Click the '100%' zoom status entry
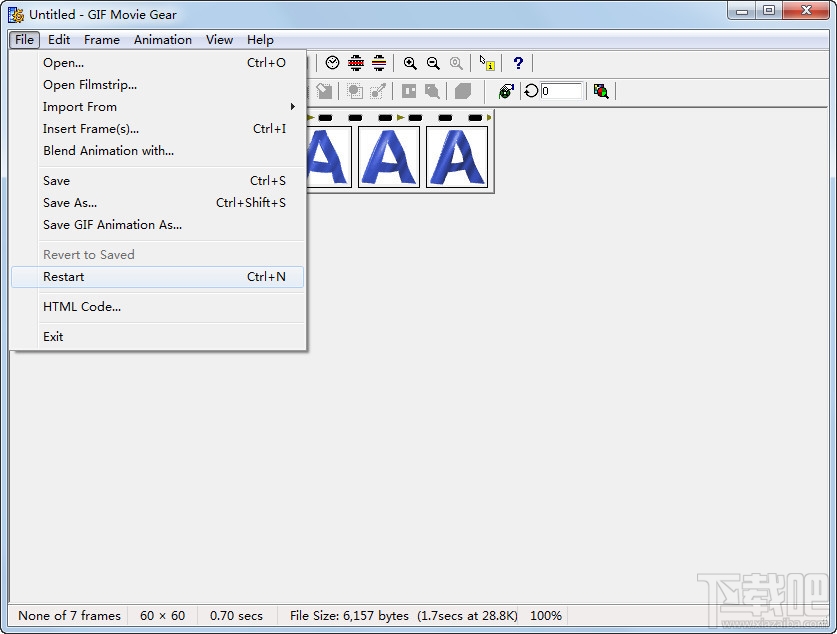 [546, 616]
